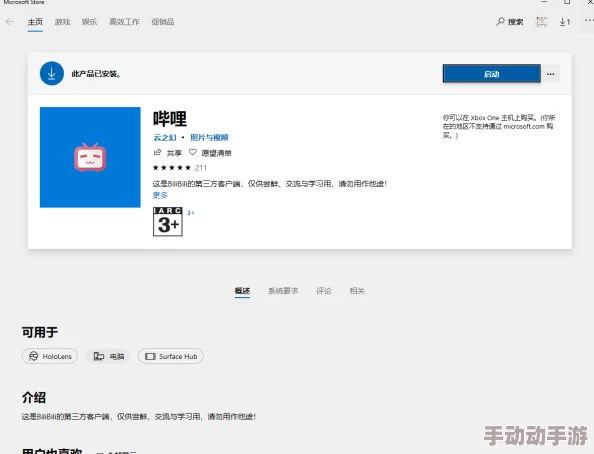The width and height of the screenshot is (594, 454).
Task: Open the user account avatar
Action: tap(541, 22)
